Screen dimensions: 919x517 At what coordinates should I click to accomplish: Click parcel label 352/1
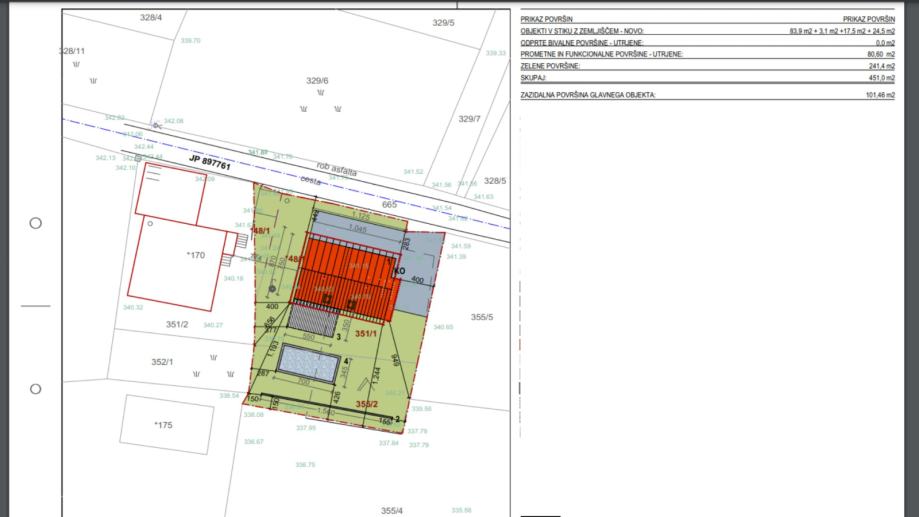coord(164,362)
